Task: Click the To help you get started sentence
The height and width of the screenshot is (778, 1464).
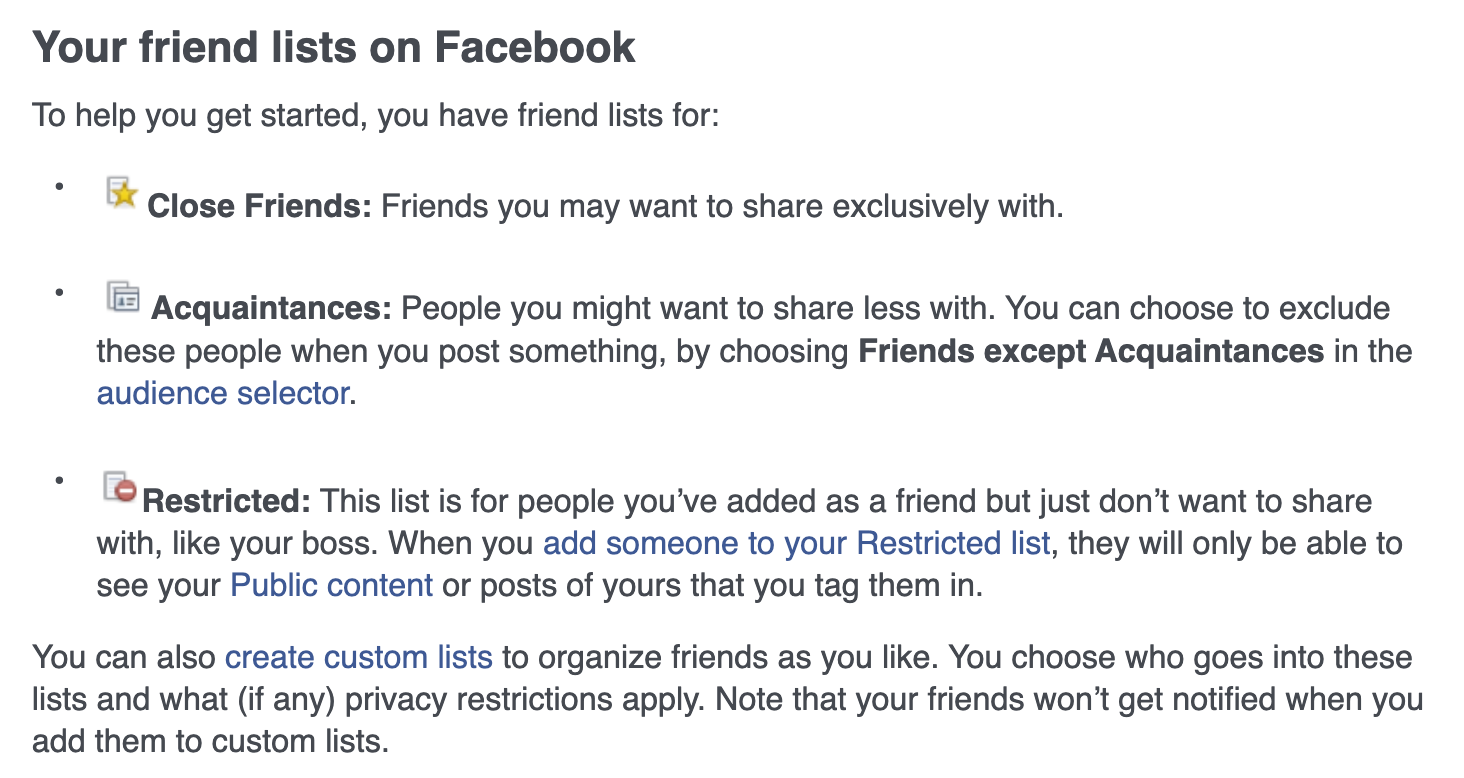Action: (376, 115)
